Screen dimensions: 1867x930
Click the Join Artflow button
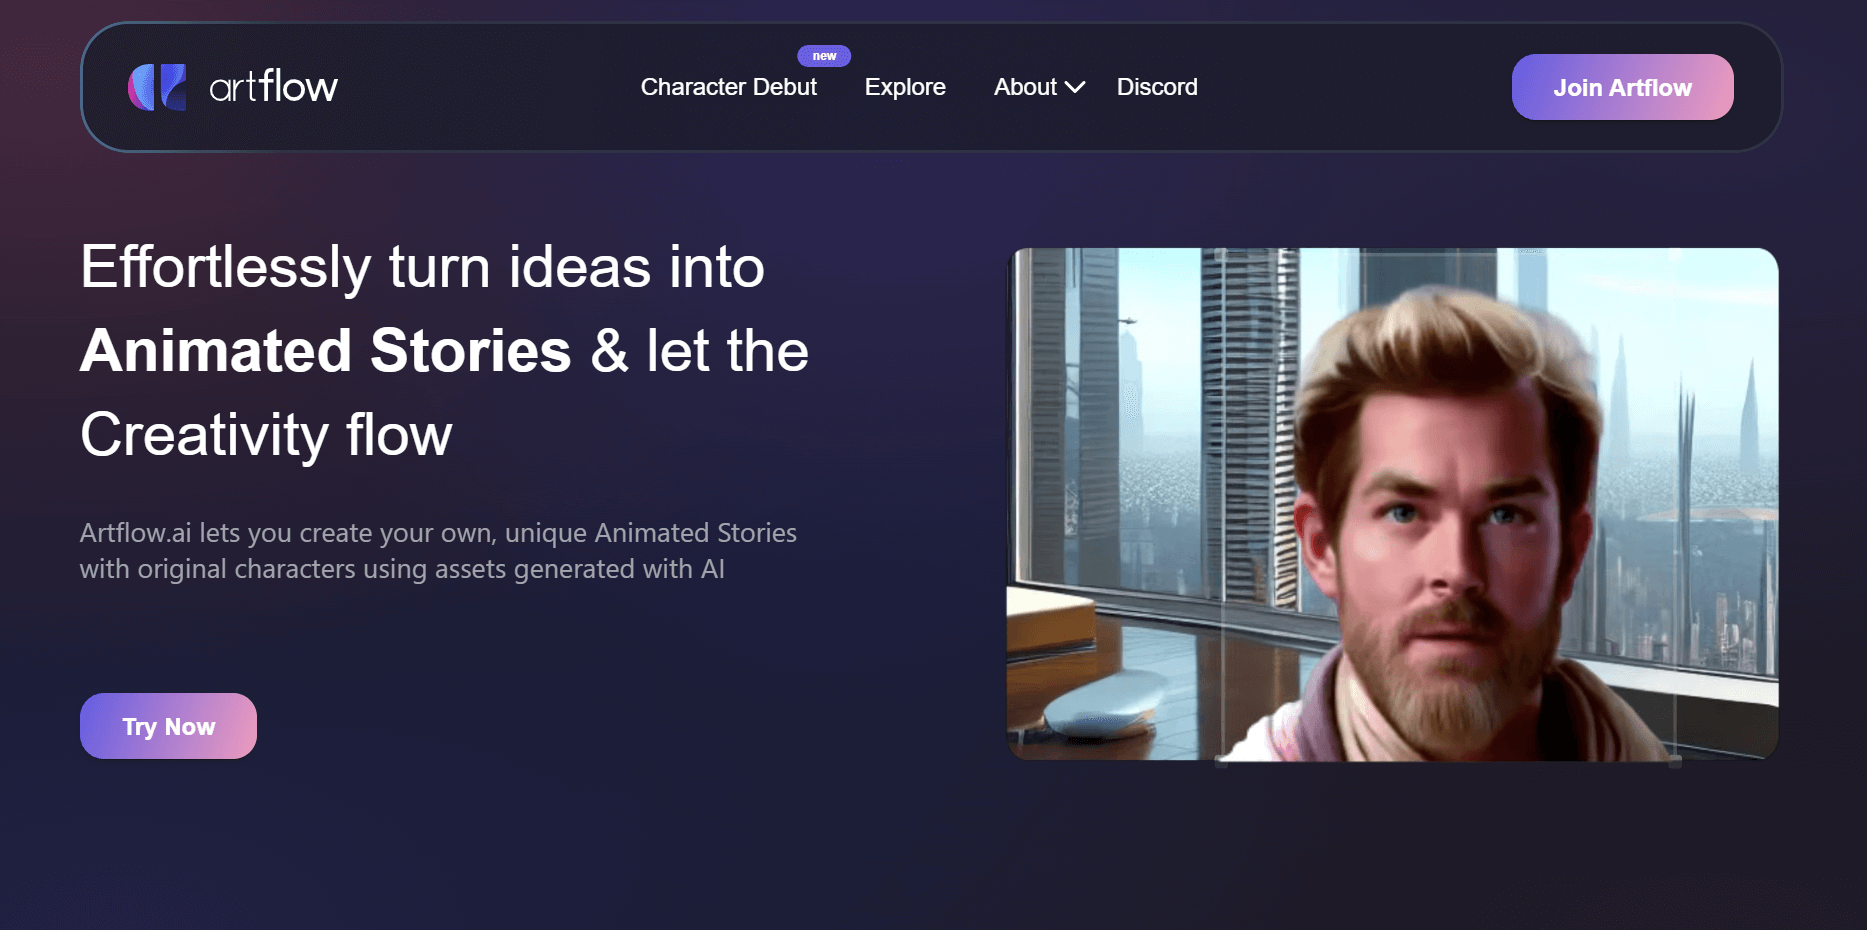pyautogui.click(x=1622, y=87)
